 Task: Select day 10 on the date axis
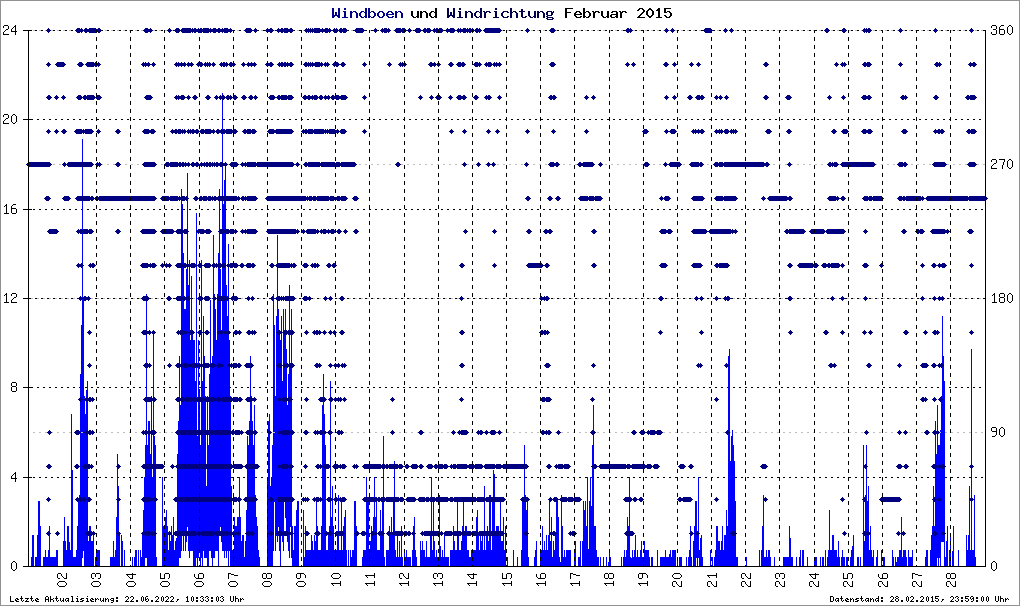pos(335,581)
